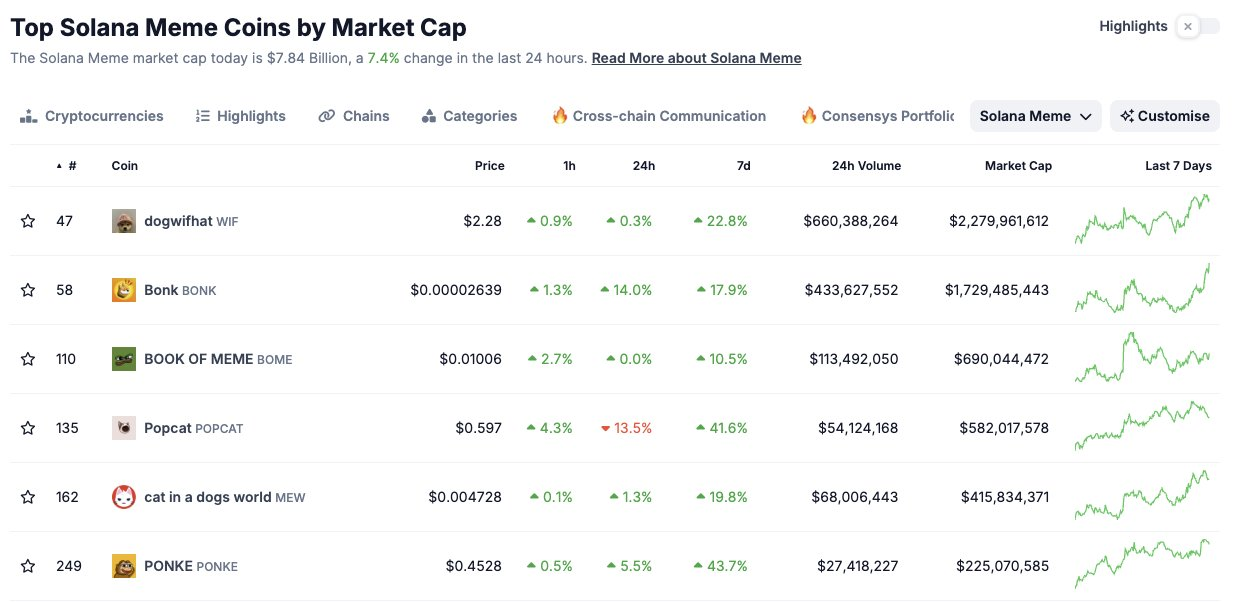Click the cat in a dogs world logo
The width and height of the screenshot is (1233, 602).
coord(123,497)
